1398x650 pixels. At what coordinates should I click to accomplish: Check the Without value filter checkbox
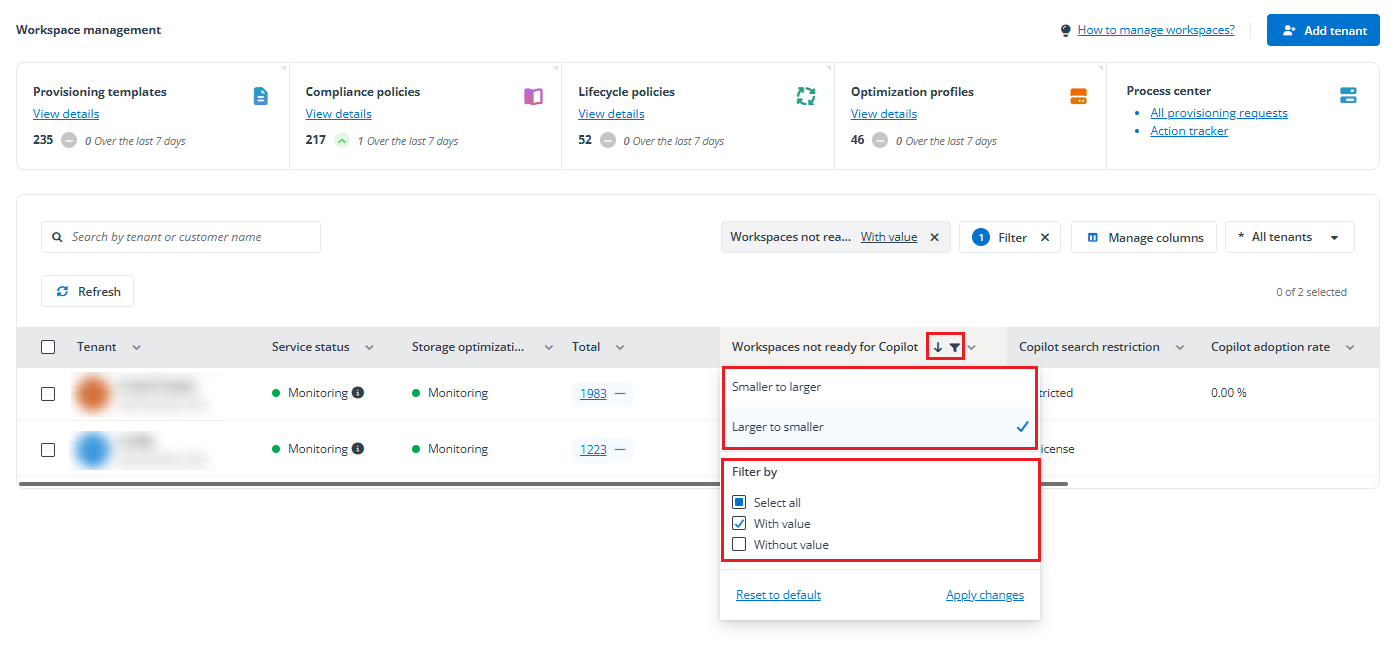click(x=739, y=544)
